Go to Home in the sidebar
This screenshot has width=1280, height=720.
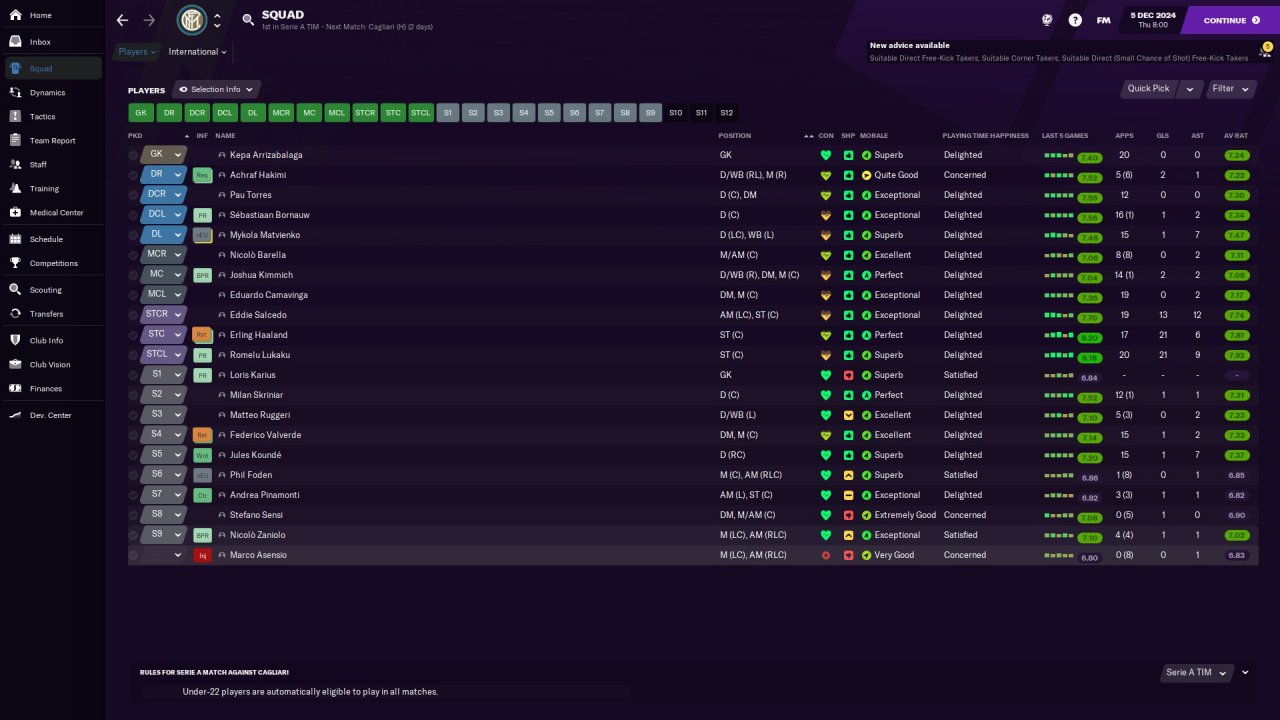(53, 16)
